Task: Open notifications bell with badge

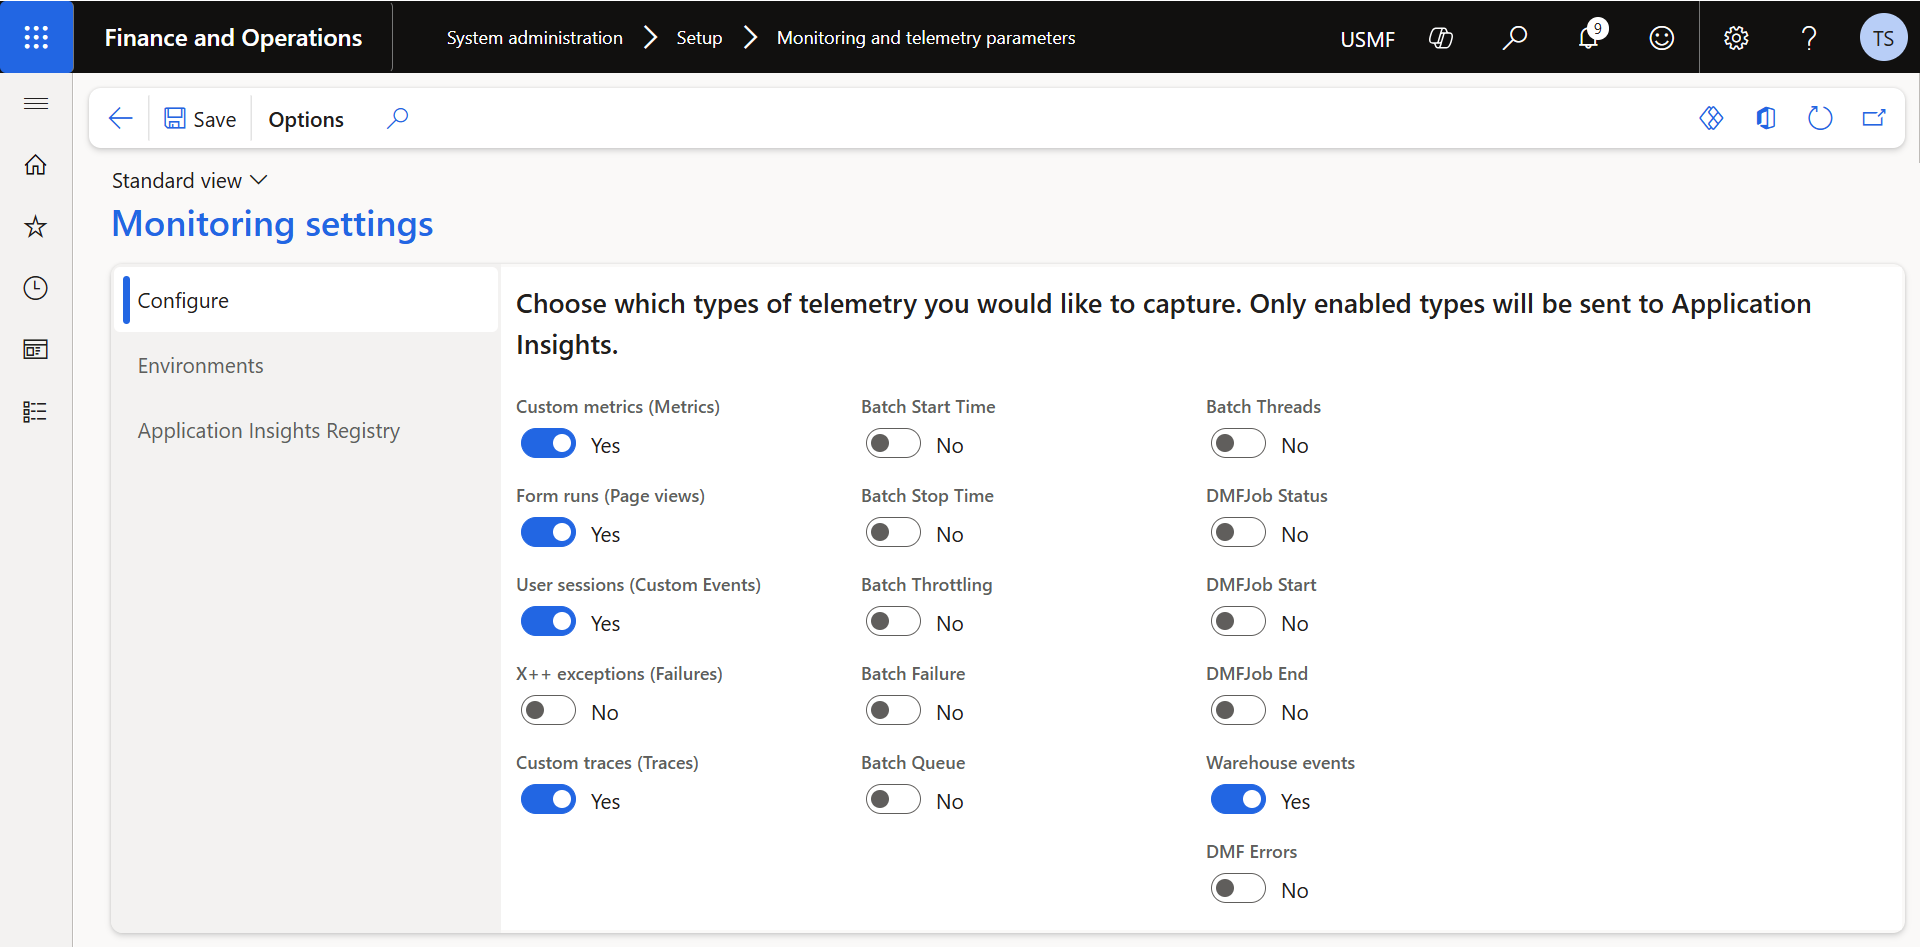Action: pyautogui.click(x=1590, y=36)
